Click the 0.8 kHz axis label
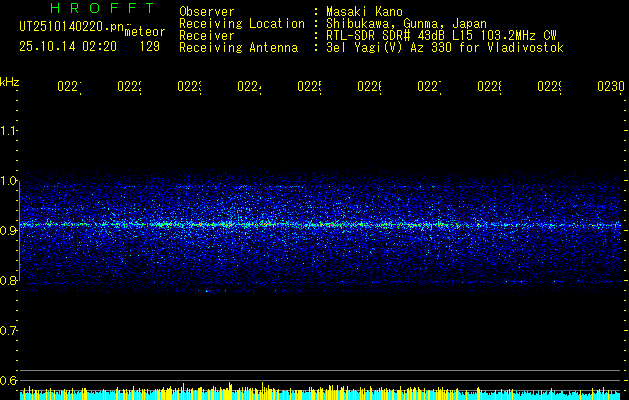Viewport: 629px width, 400px height. click(x=8, y=280)
